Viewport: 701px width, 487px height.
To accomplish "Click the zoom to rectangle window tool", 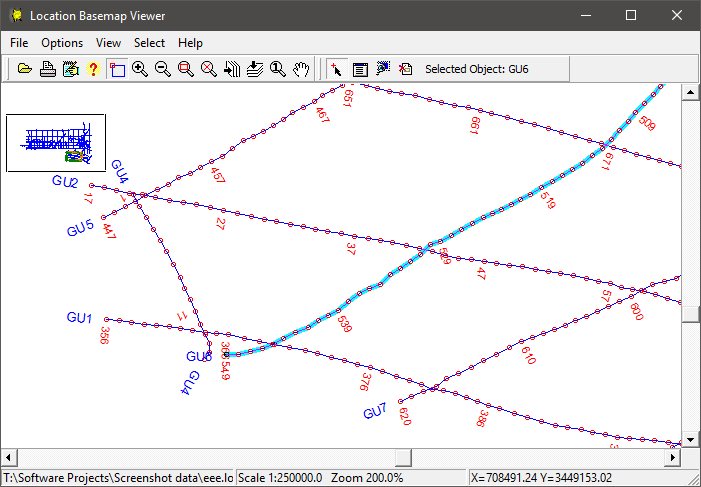I will 117,69.
